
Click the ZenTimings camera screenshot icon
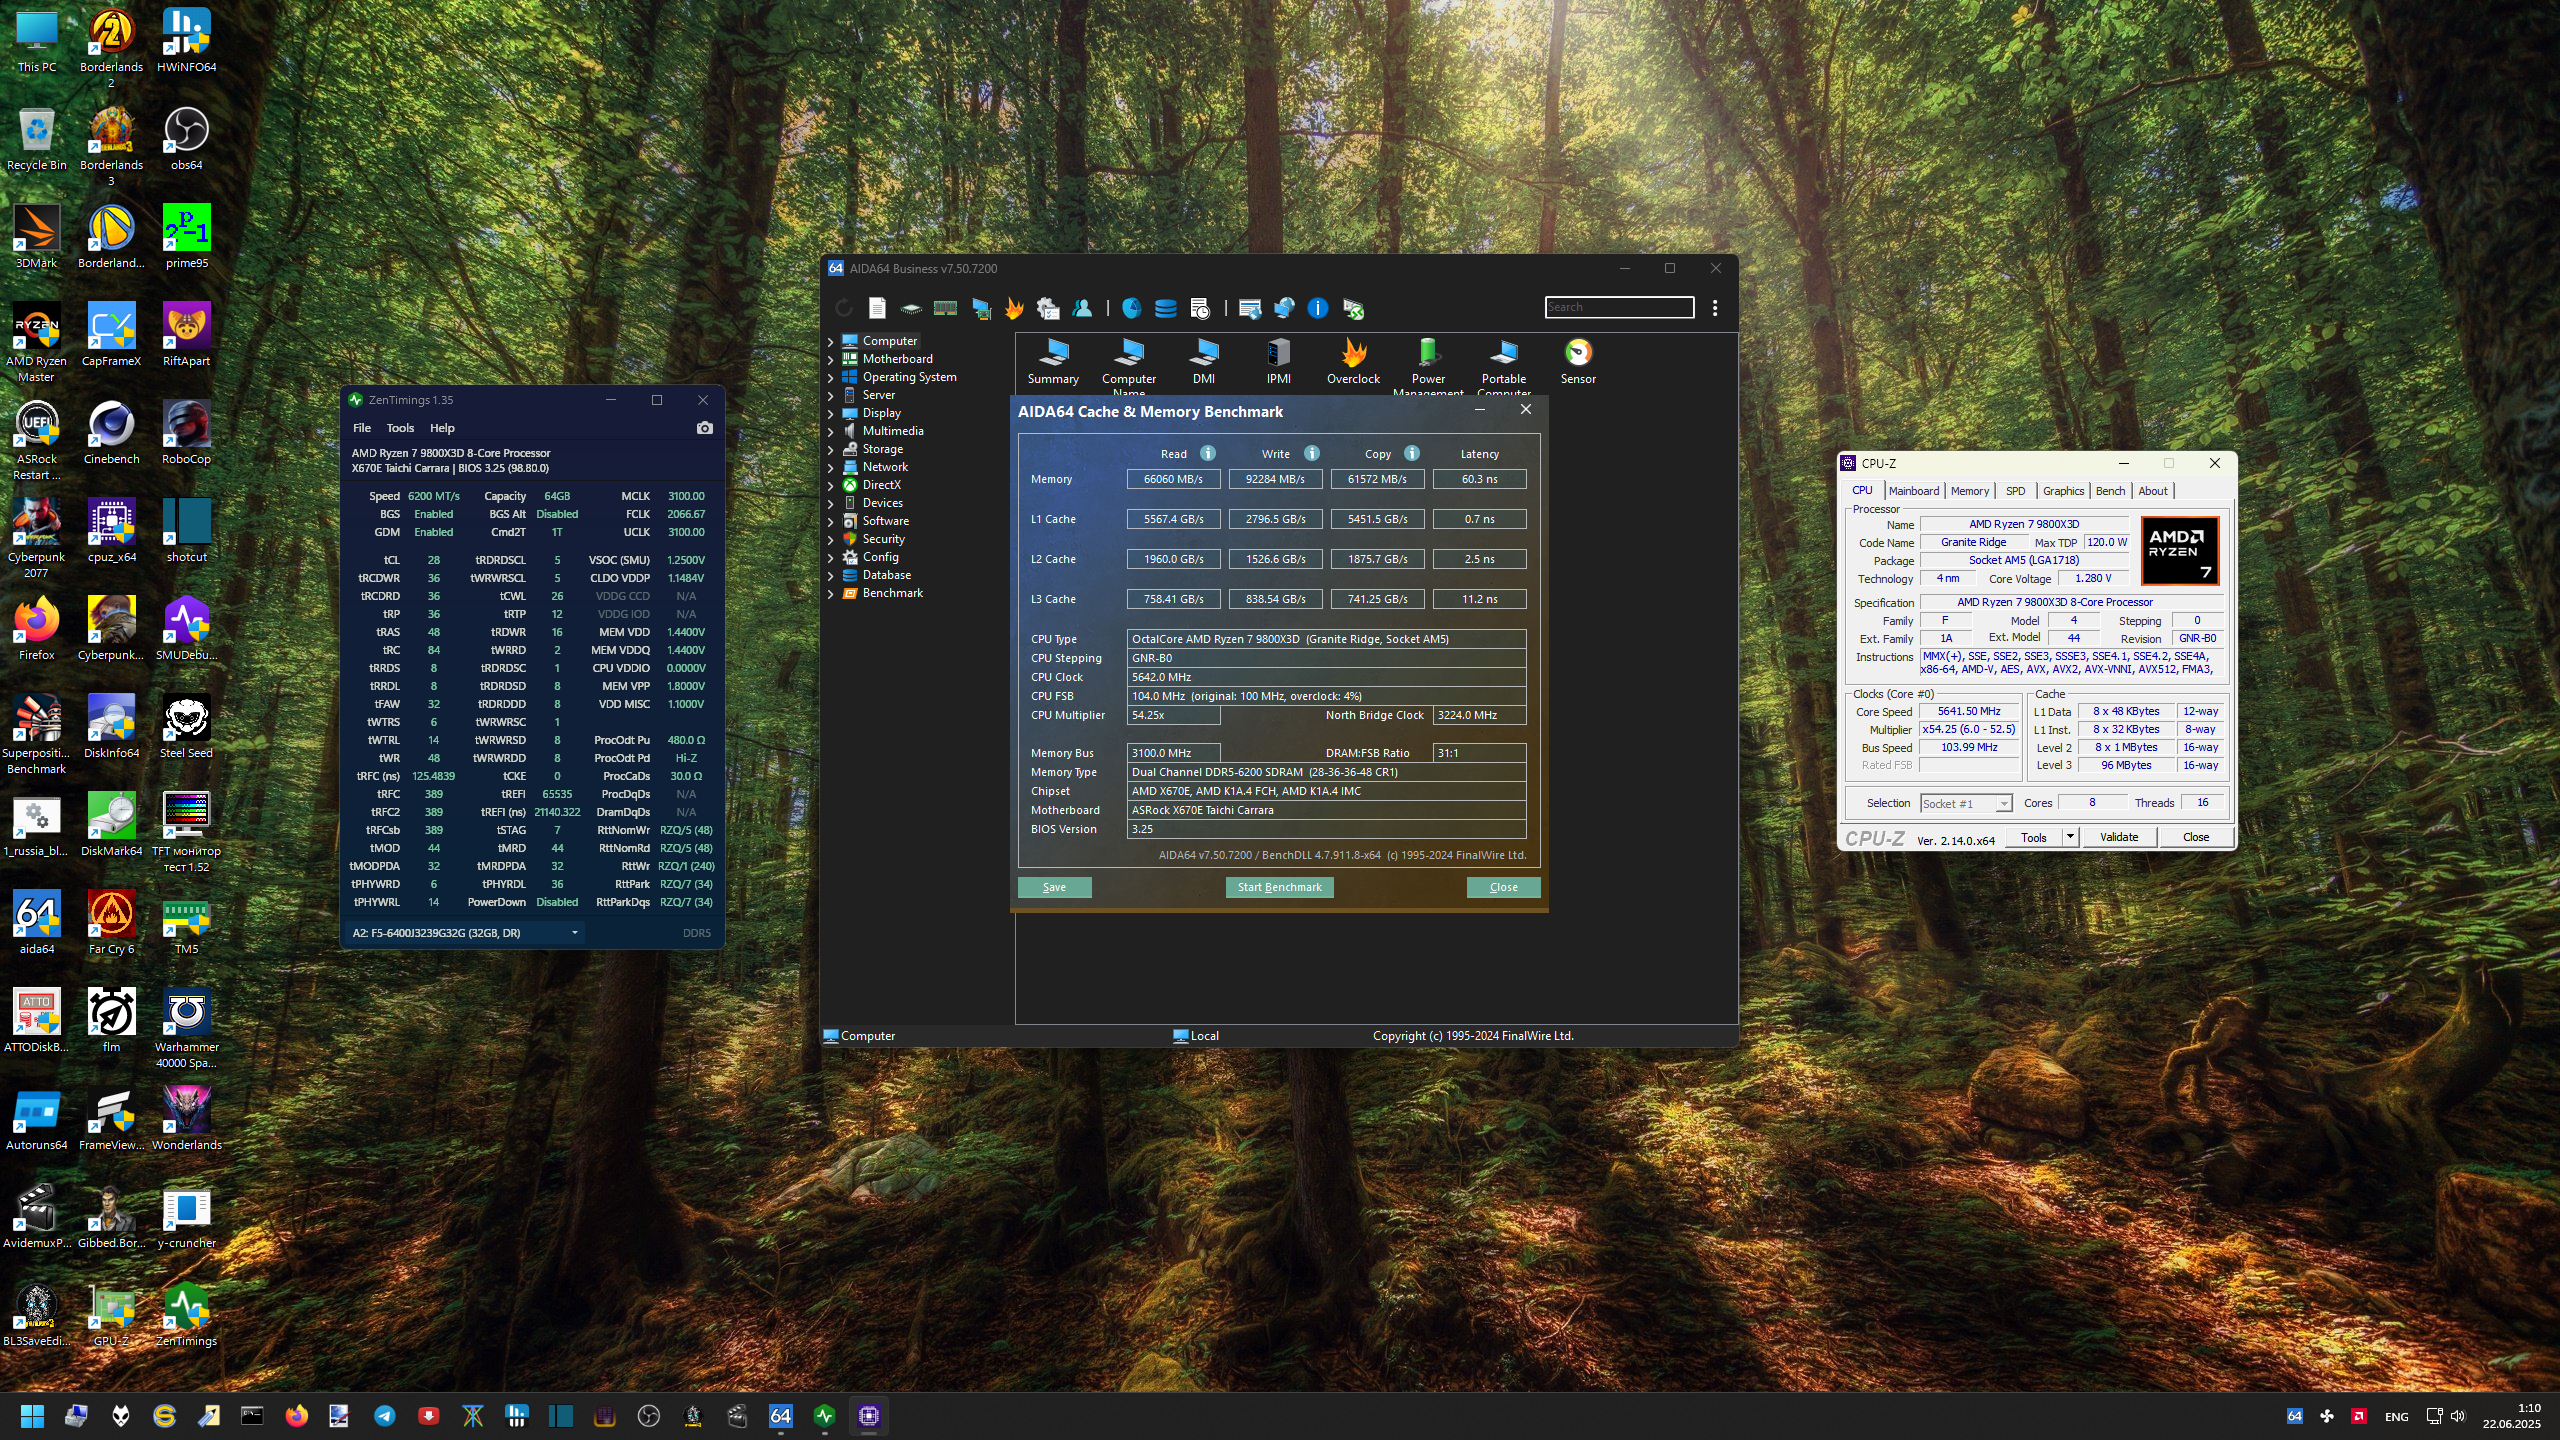pyautogui.click(x=705, y=428)
